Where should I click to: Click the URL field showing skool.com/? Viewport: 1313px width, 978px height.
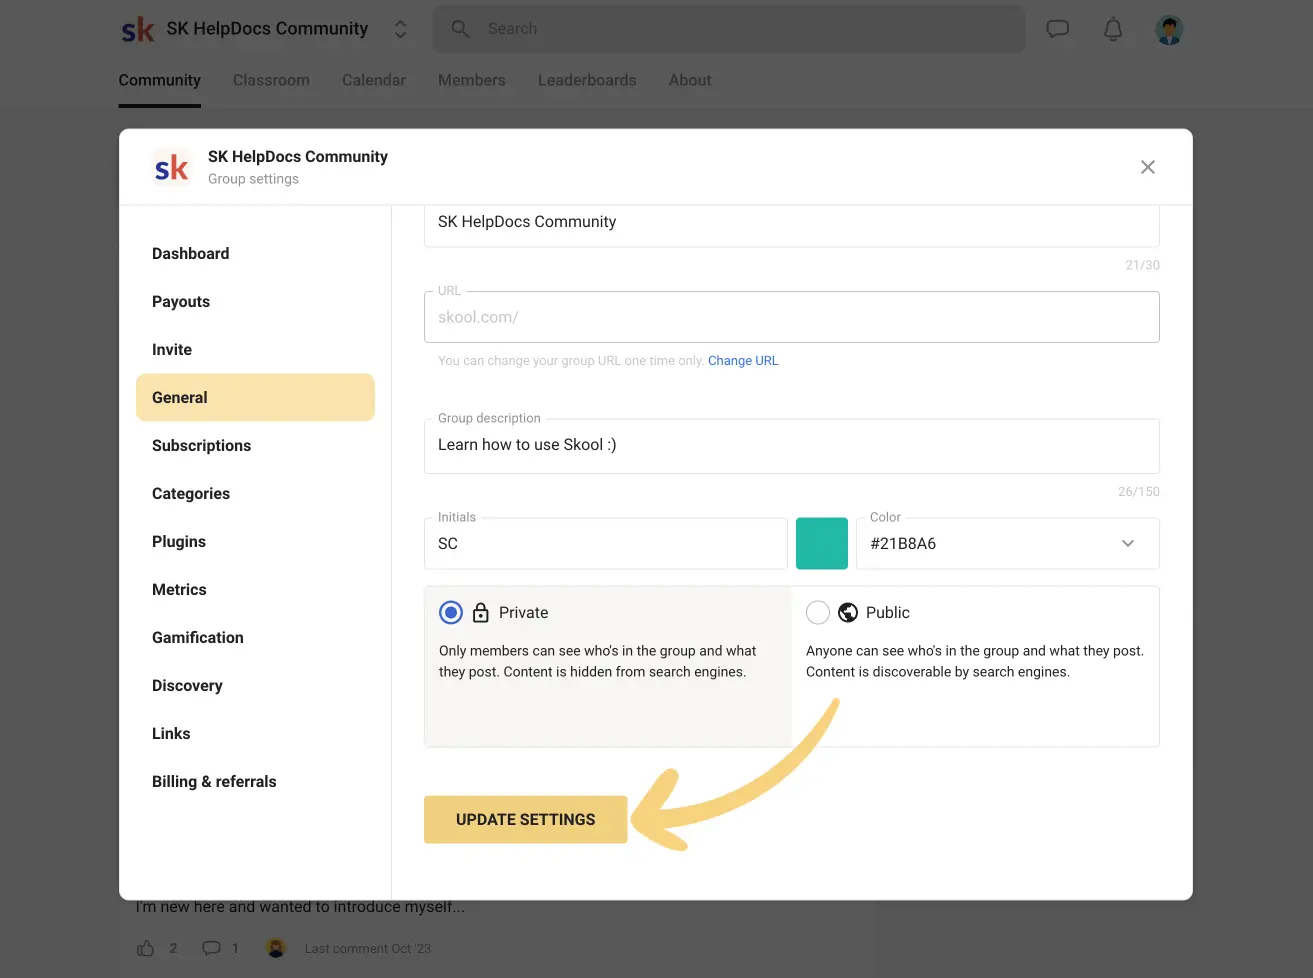coord(792,317)
